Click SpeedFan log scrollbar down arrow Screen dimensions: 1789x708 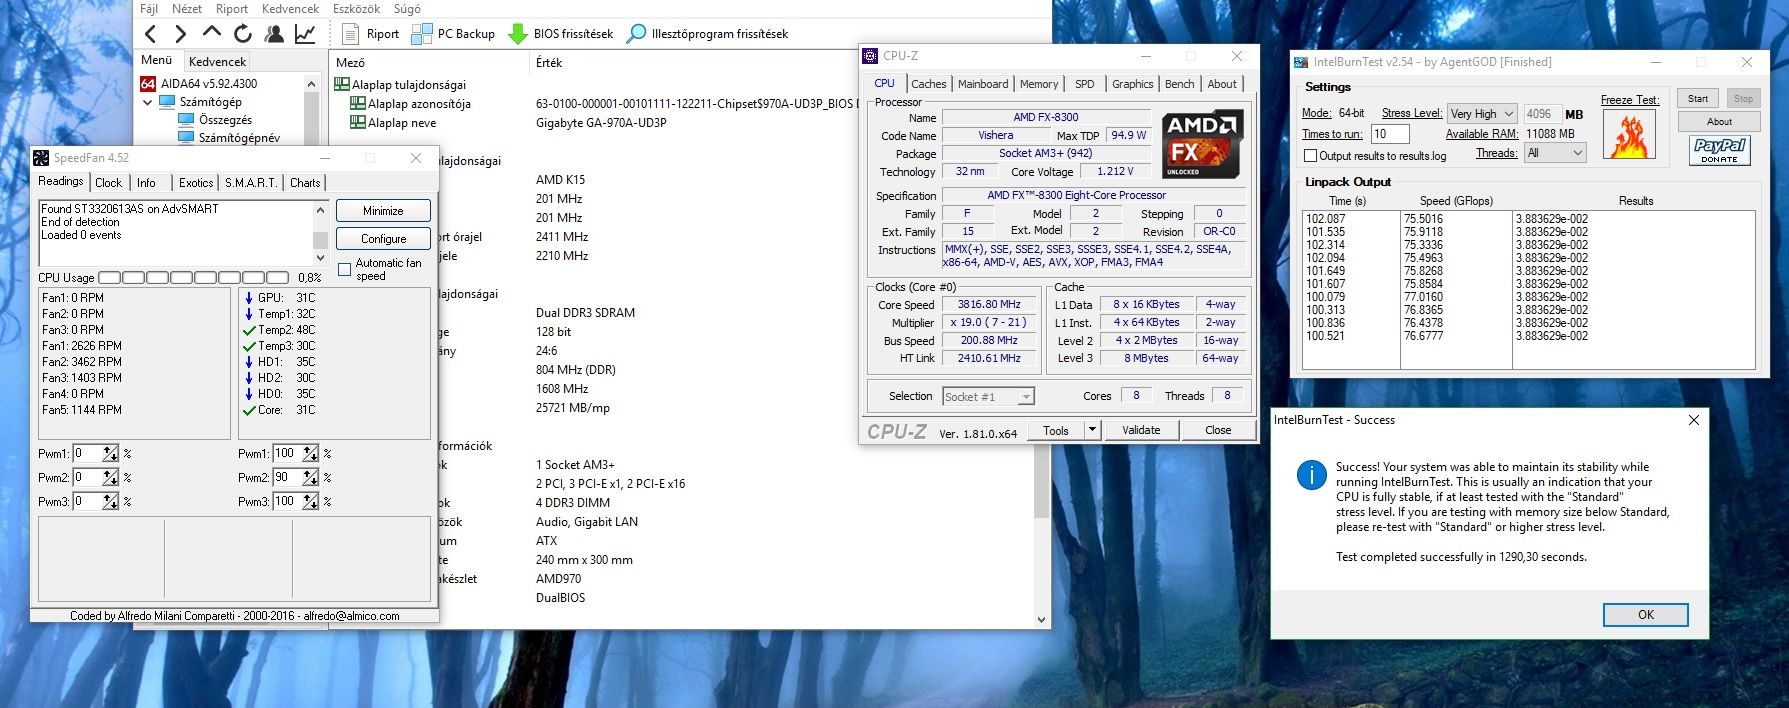320,258
